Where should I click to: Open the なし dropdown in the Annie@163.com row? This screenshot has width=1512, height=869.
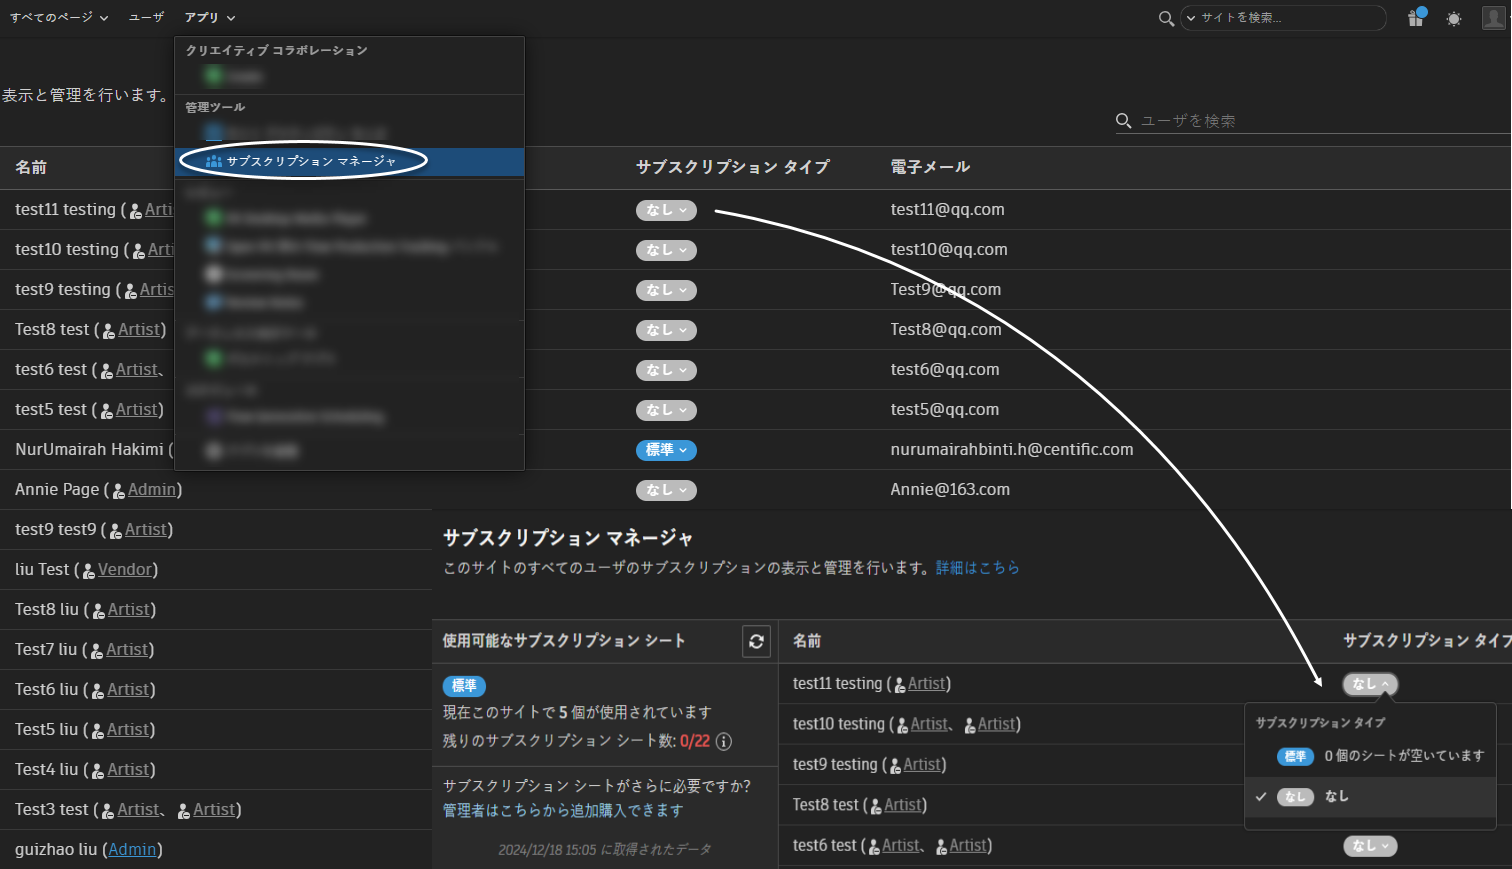point(666,490)
